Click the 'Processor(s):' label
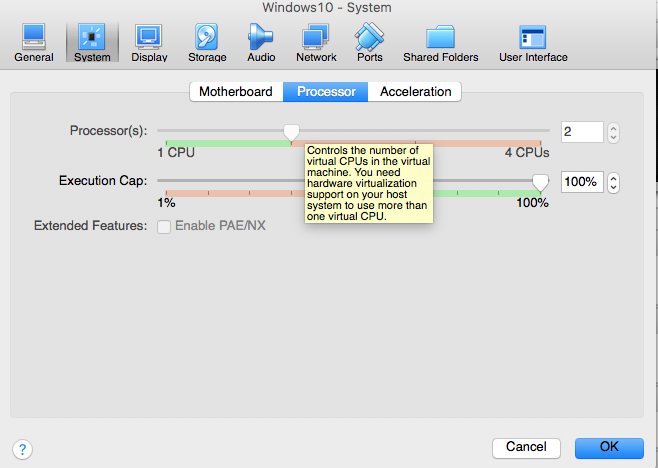Screen dimensions: 658x468 click(x=108, y=131)
